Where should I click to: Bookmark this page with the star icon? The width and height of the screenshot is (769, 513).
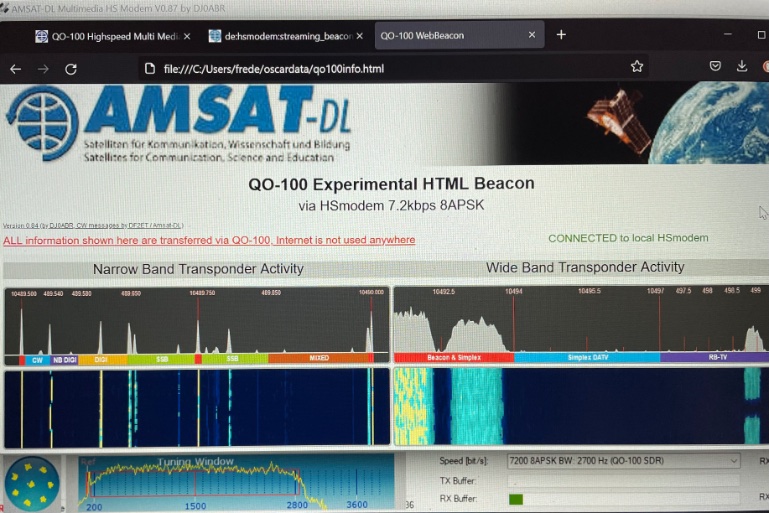tap(637, 66)
